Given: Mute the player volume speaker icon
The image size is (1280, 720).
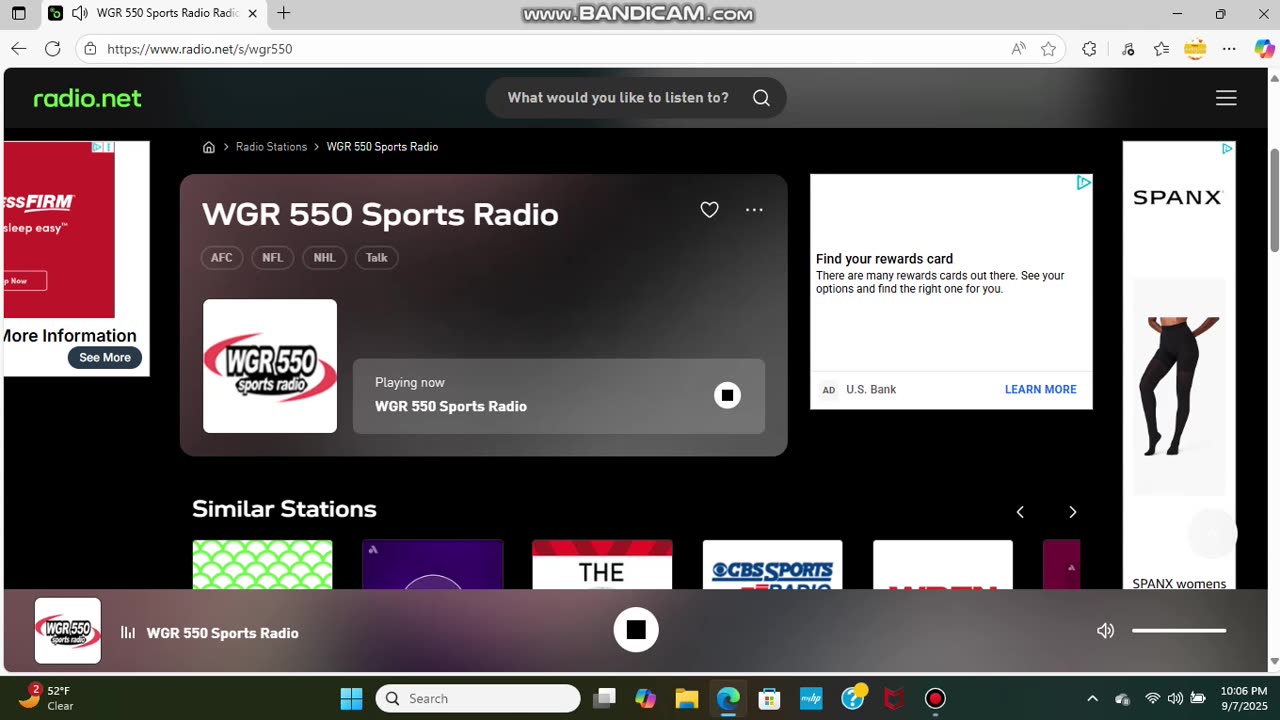Looking at the screenshot, I should 1105,631.
